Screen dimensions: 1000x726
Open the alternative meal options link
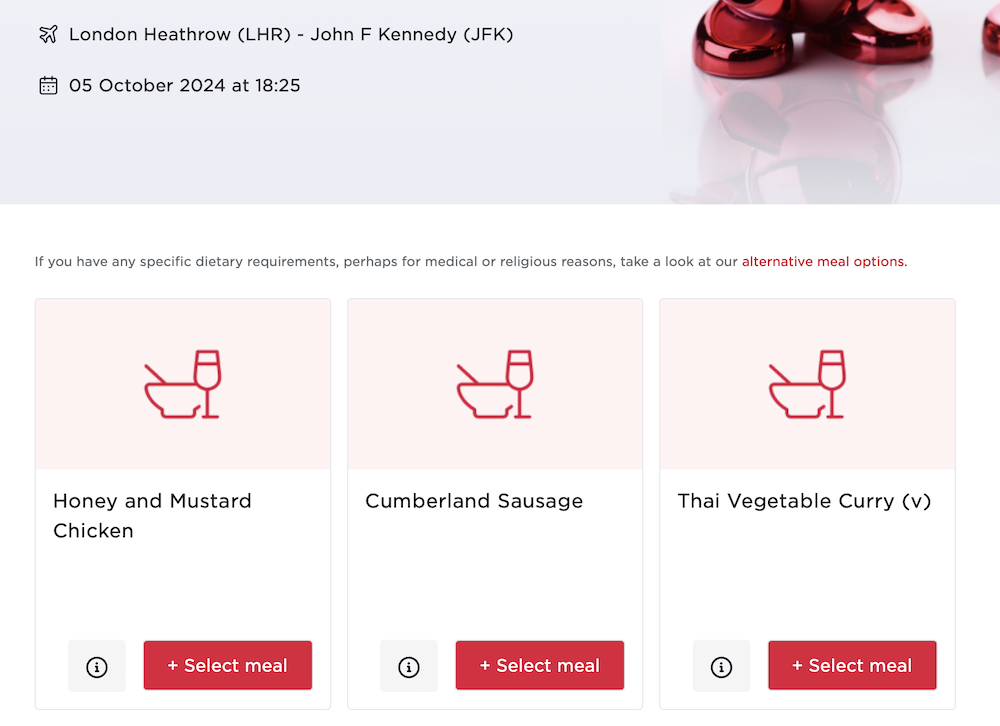(824, 262)
